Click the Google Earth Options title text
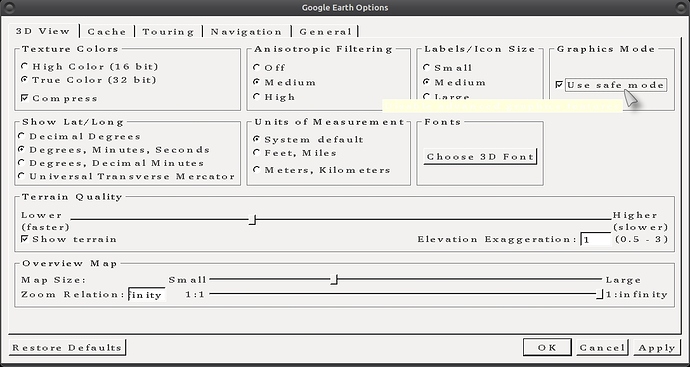690x367 pixels. coord(345,7)
